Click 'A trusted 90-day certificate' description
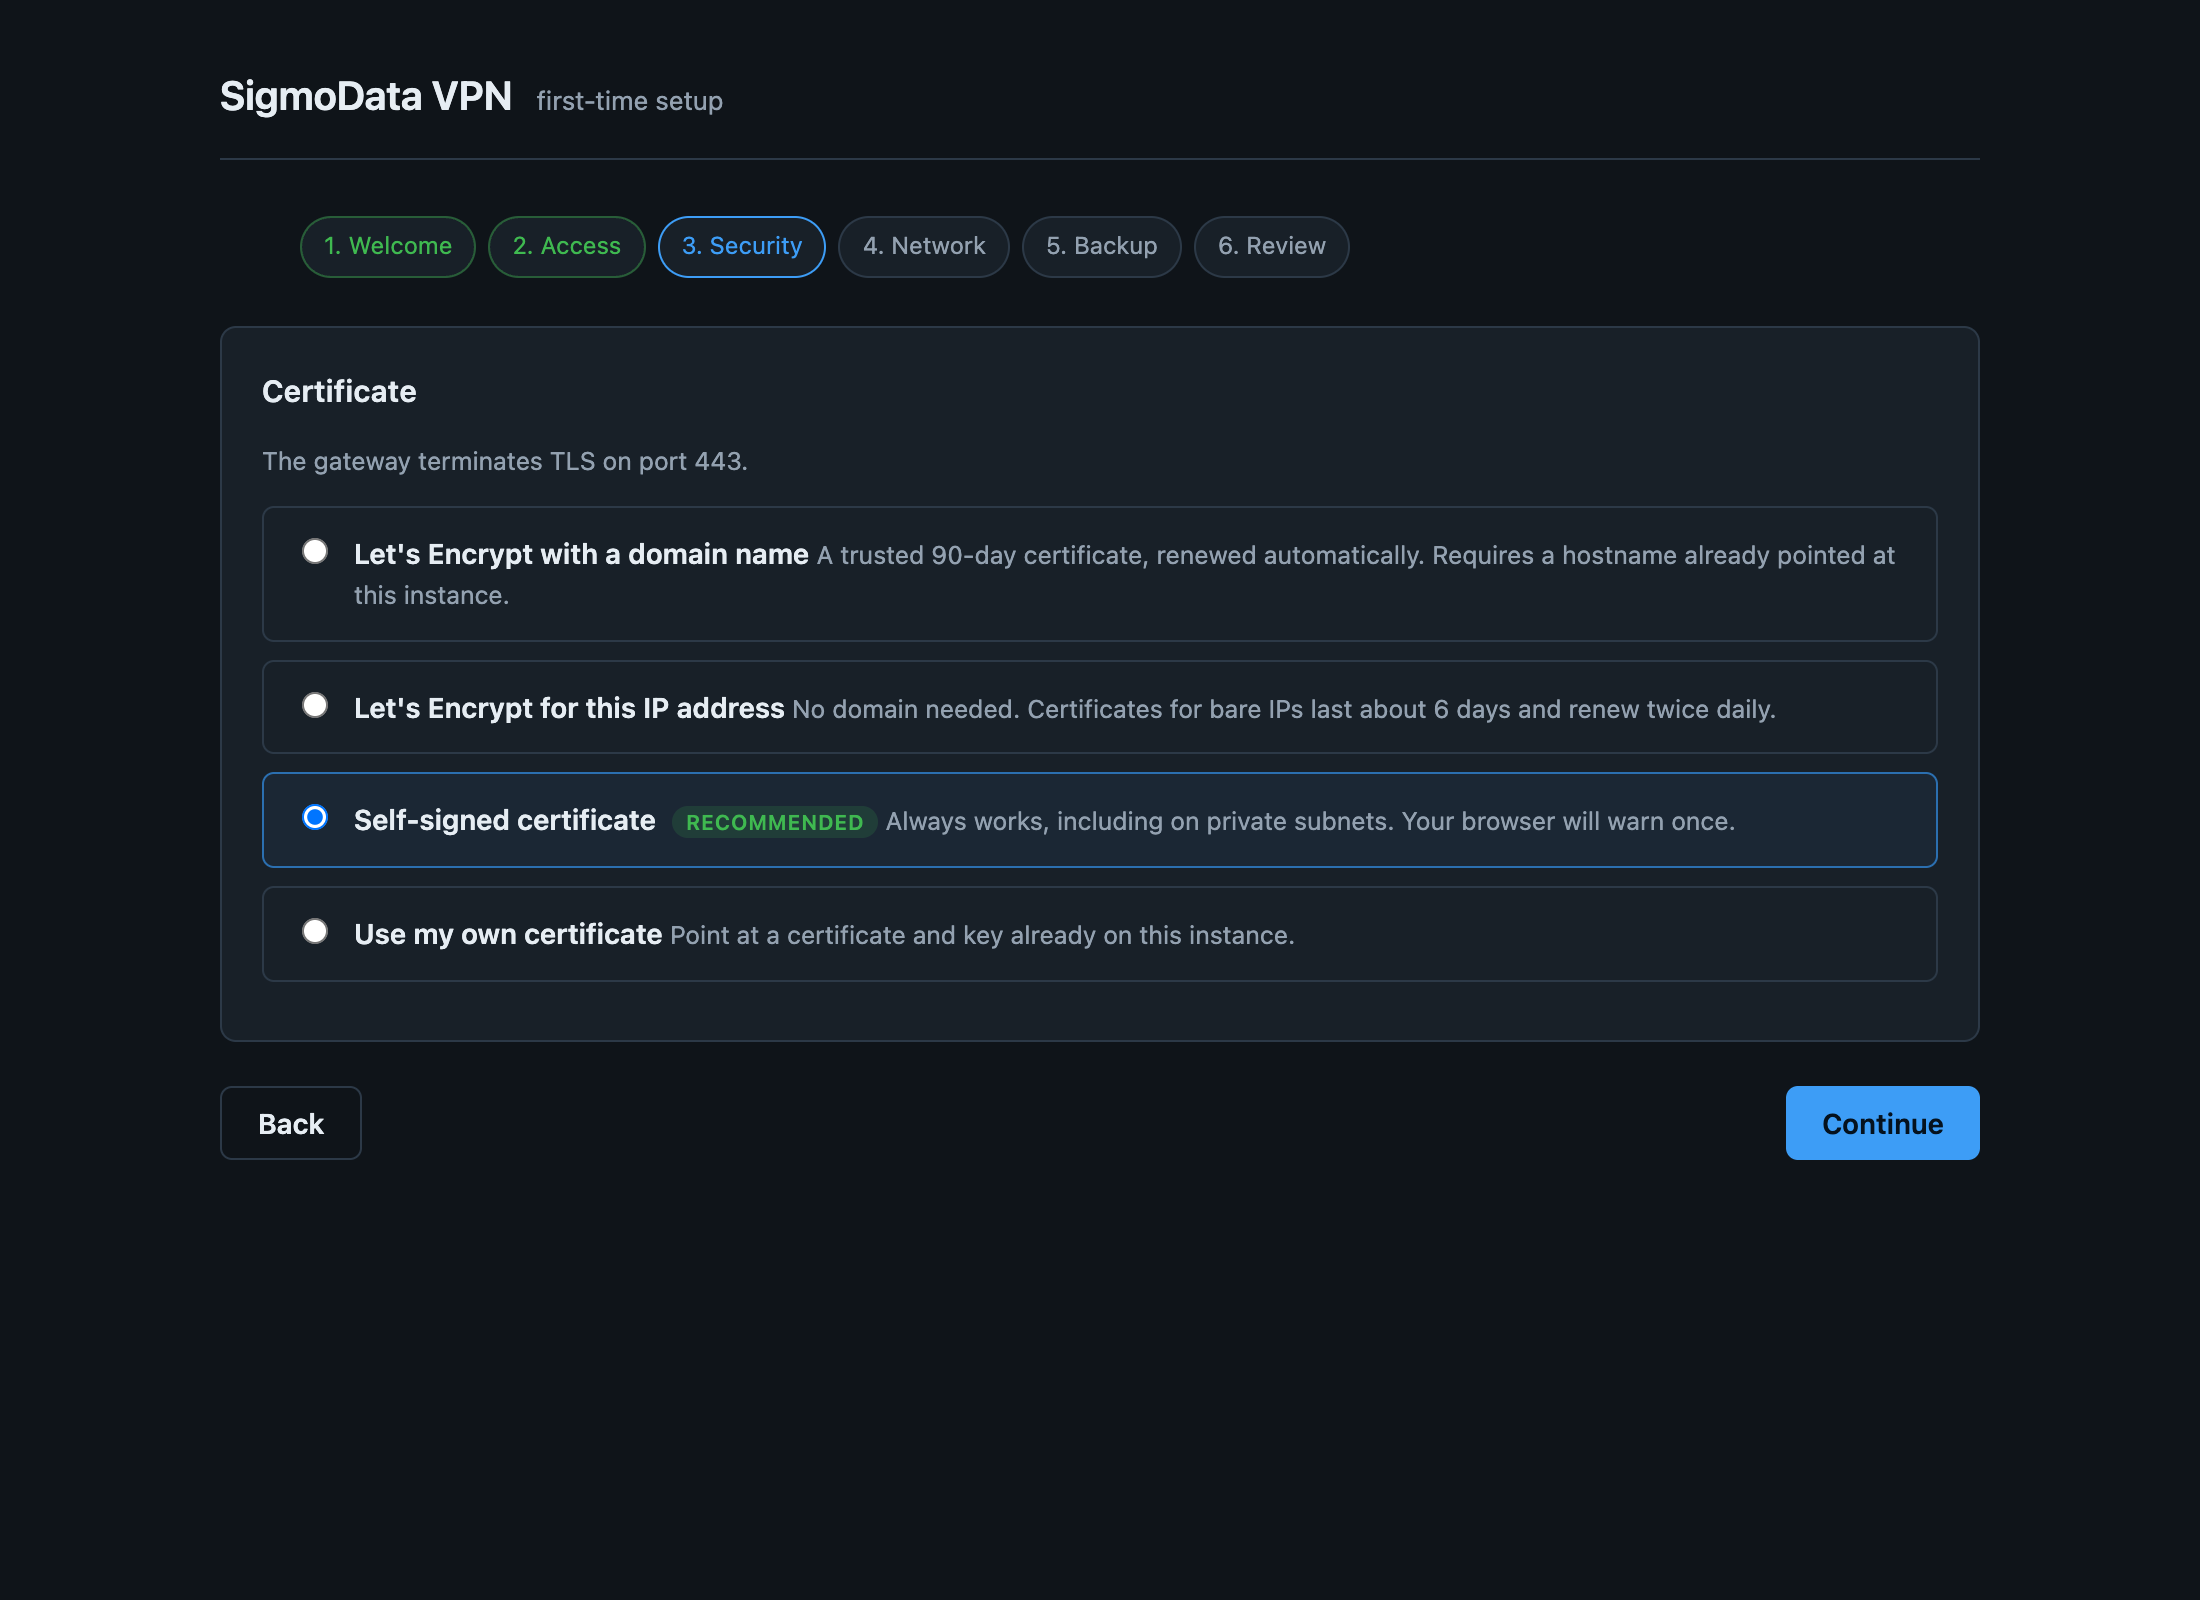 coord(983,555)
